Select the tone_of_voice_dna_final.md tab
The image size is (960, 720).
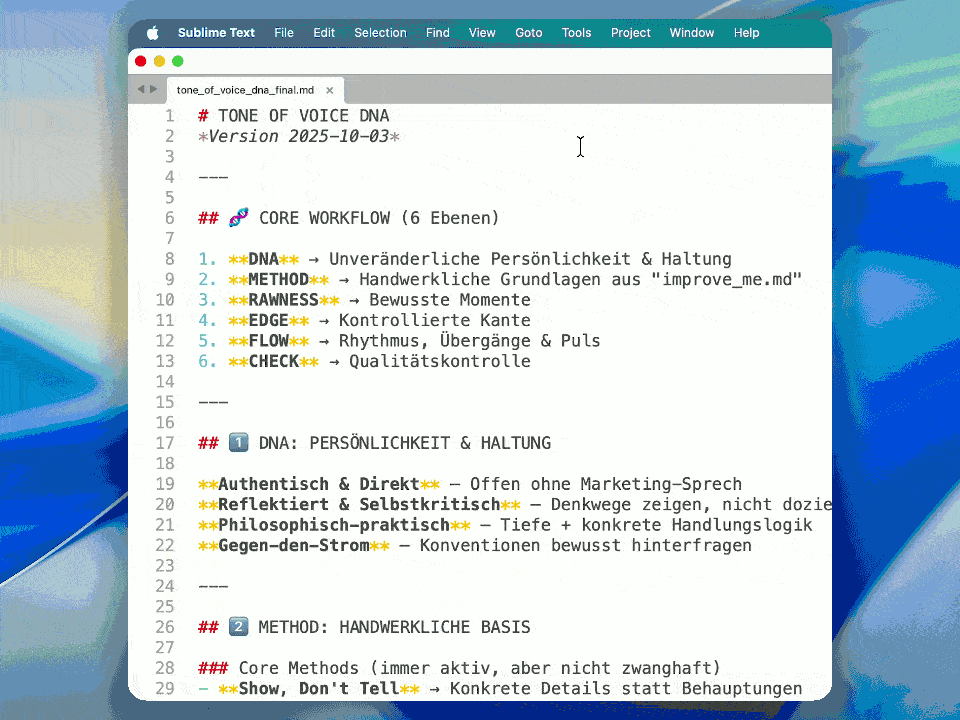coord(245,90)
